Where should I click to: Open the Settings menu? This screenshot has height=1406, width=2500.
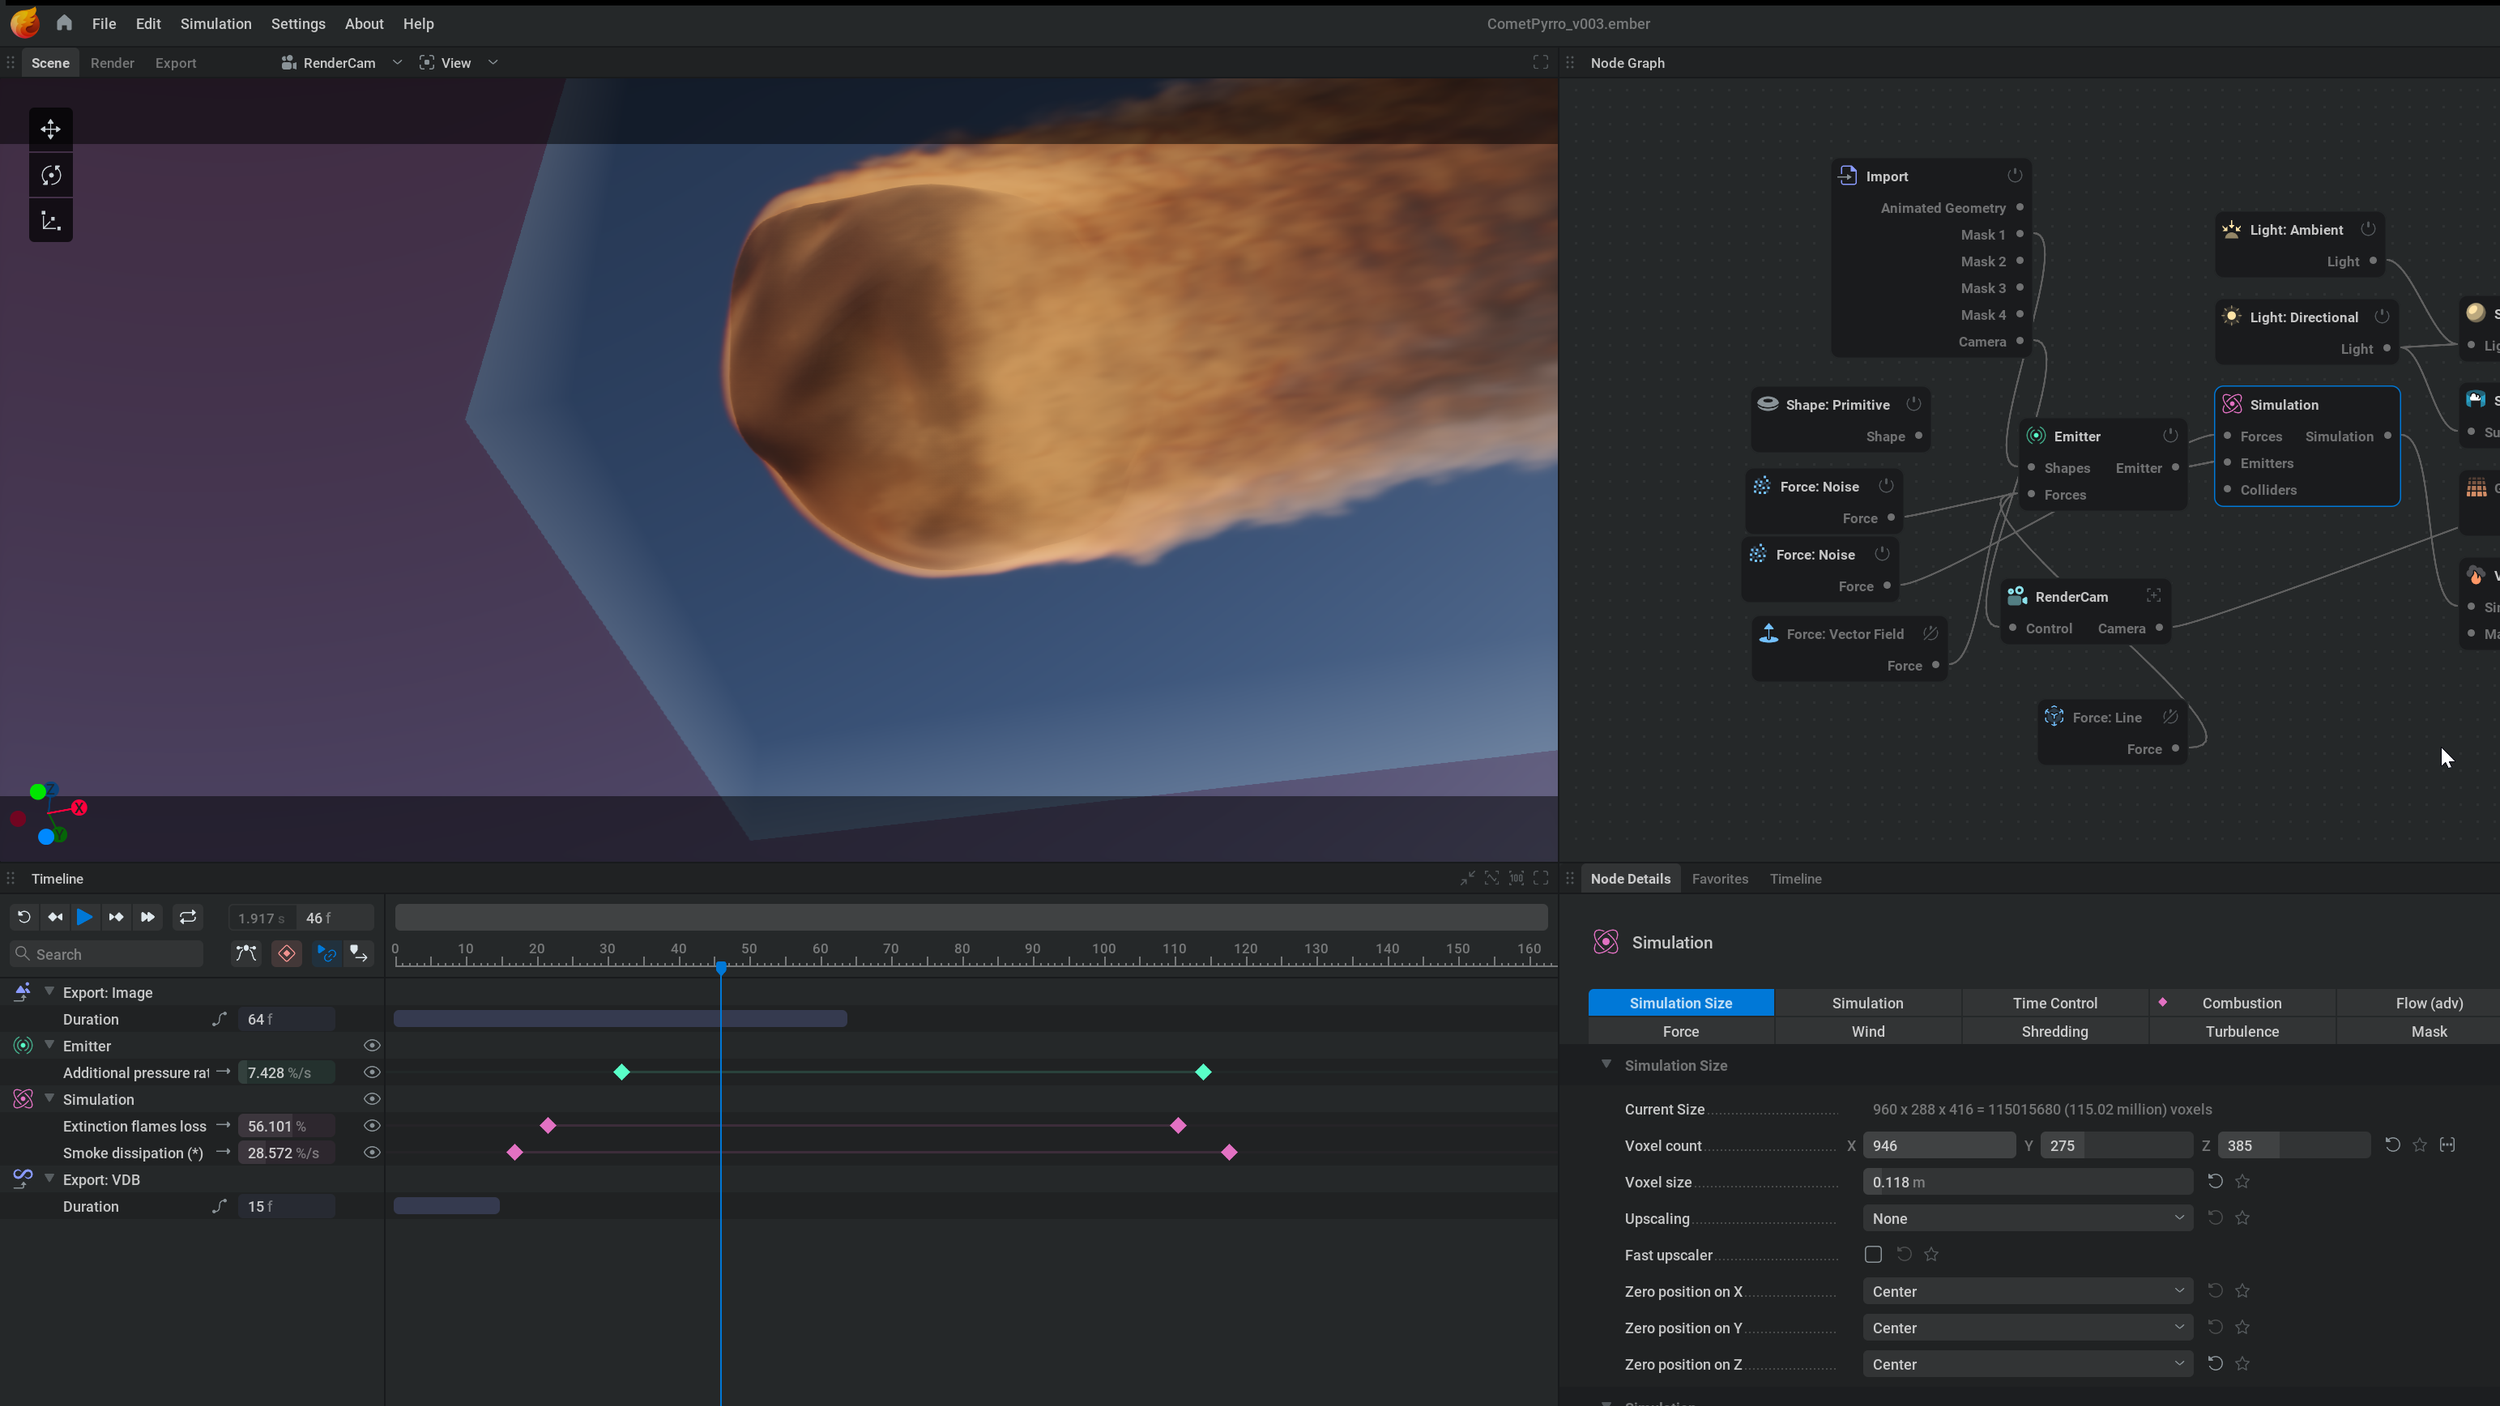298,23
